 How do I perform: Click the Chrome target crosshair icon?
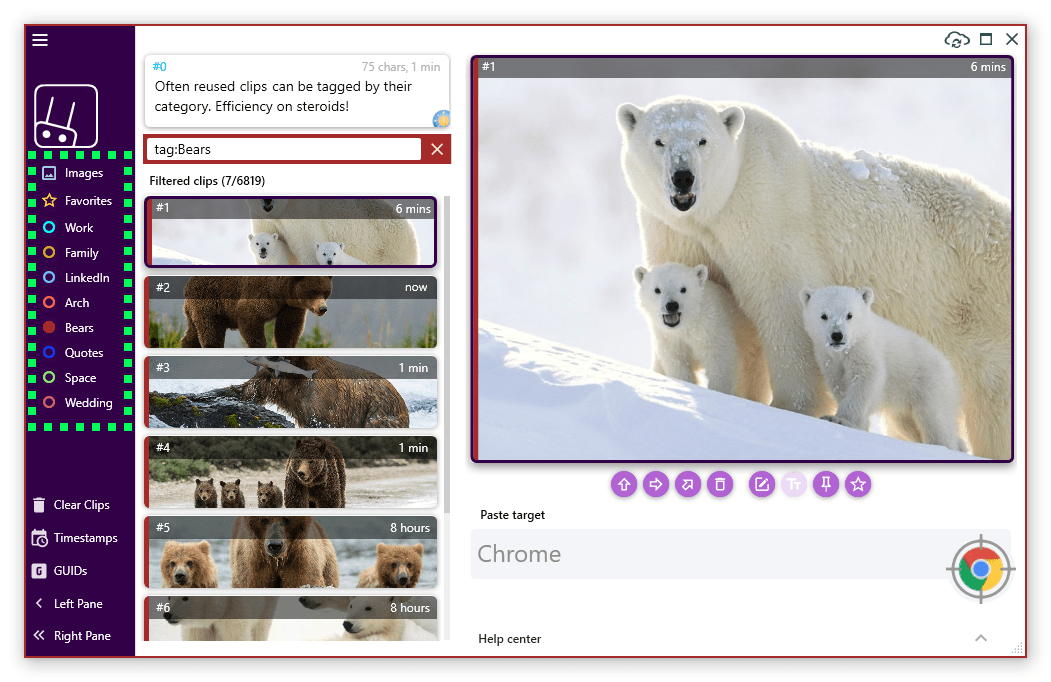[x=981, y=569]
